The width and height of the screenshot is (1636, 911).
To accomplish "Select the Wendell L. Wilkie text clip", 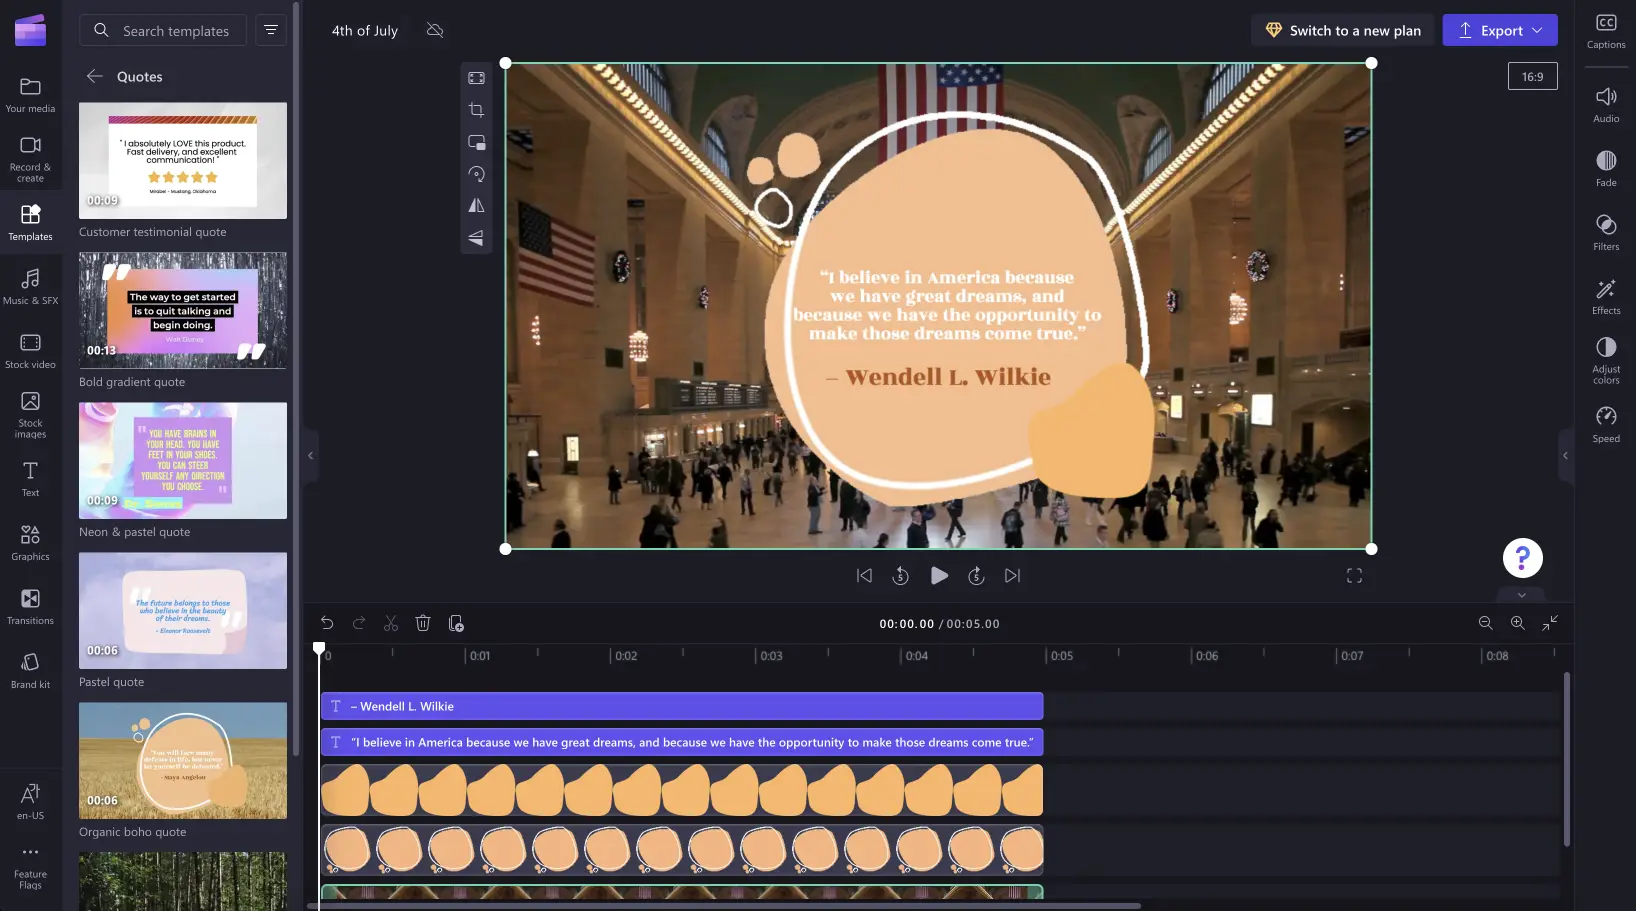I will click(682, 706).
